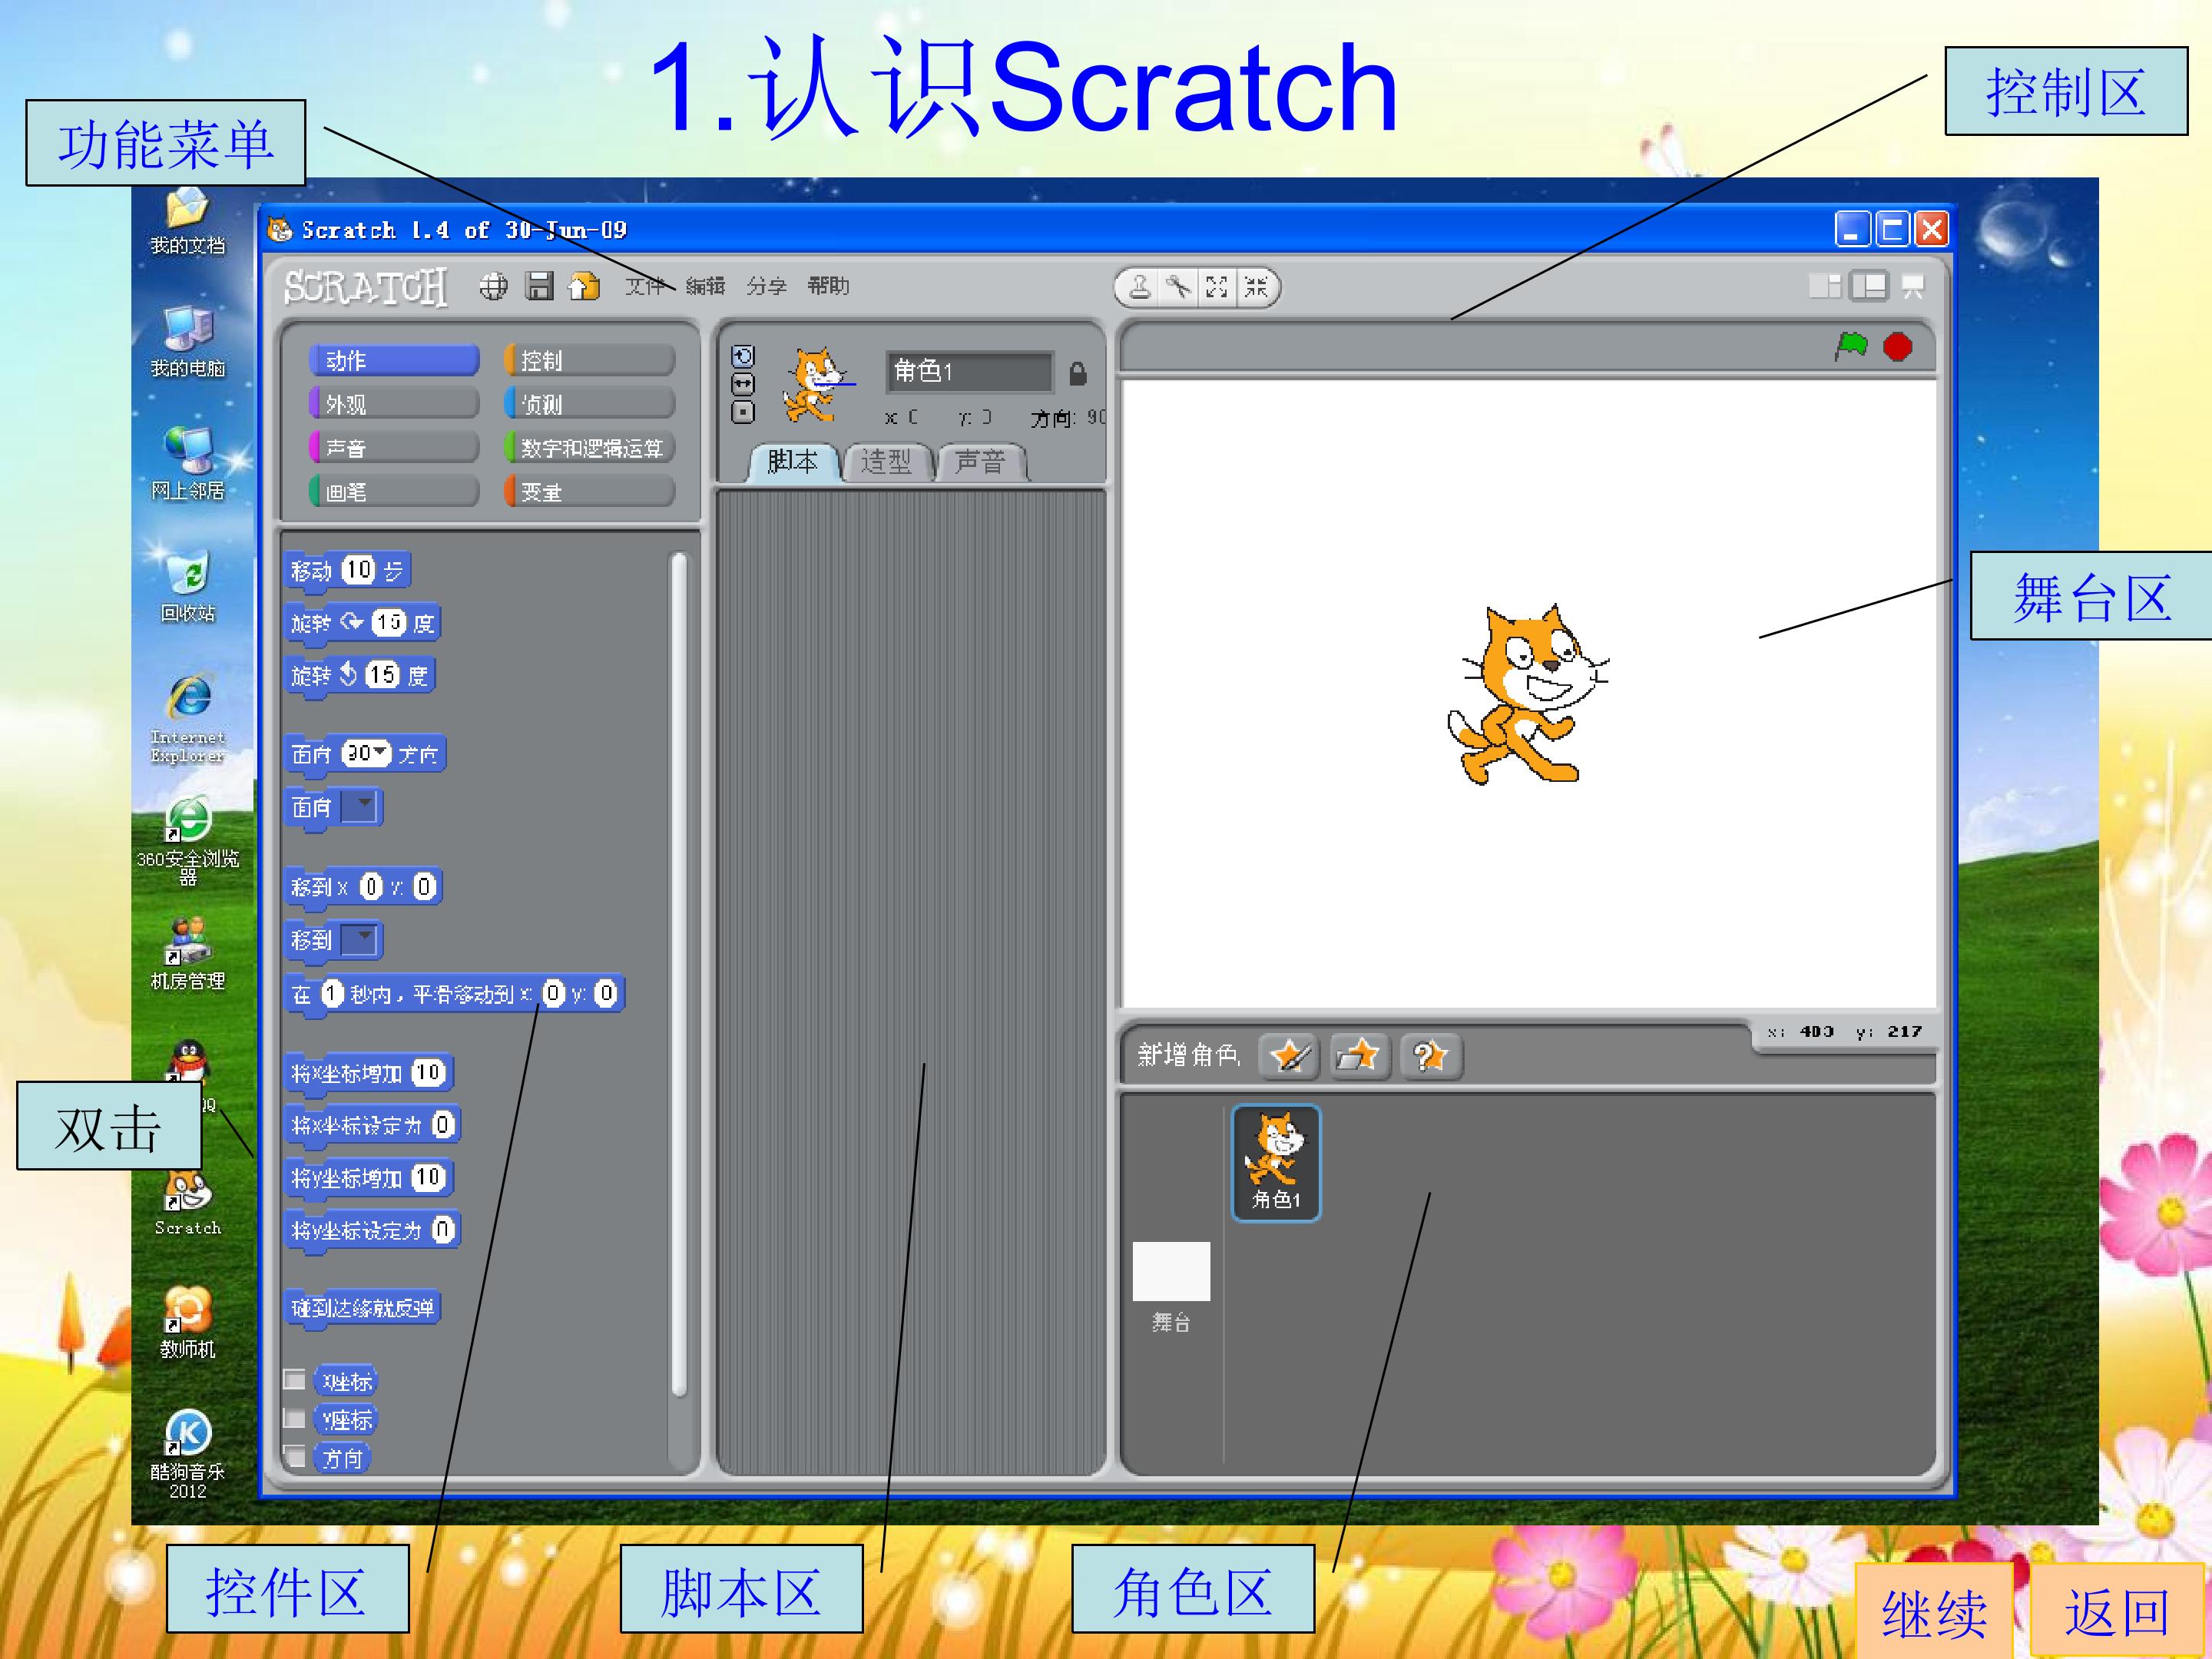The image size is (2212, 1659).
Task: Click the 返回 slide button
Action: [x=2117, y=1611]
